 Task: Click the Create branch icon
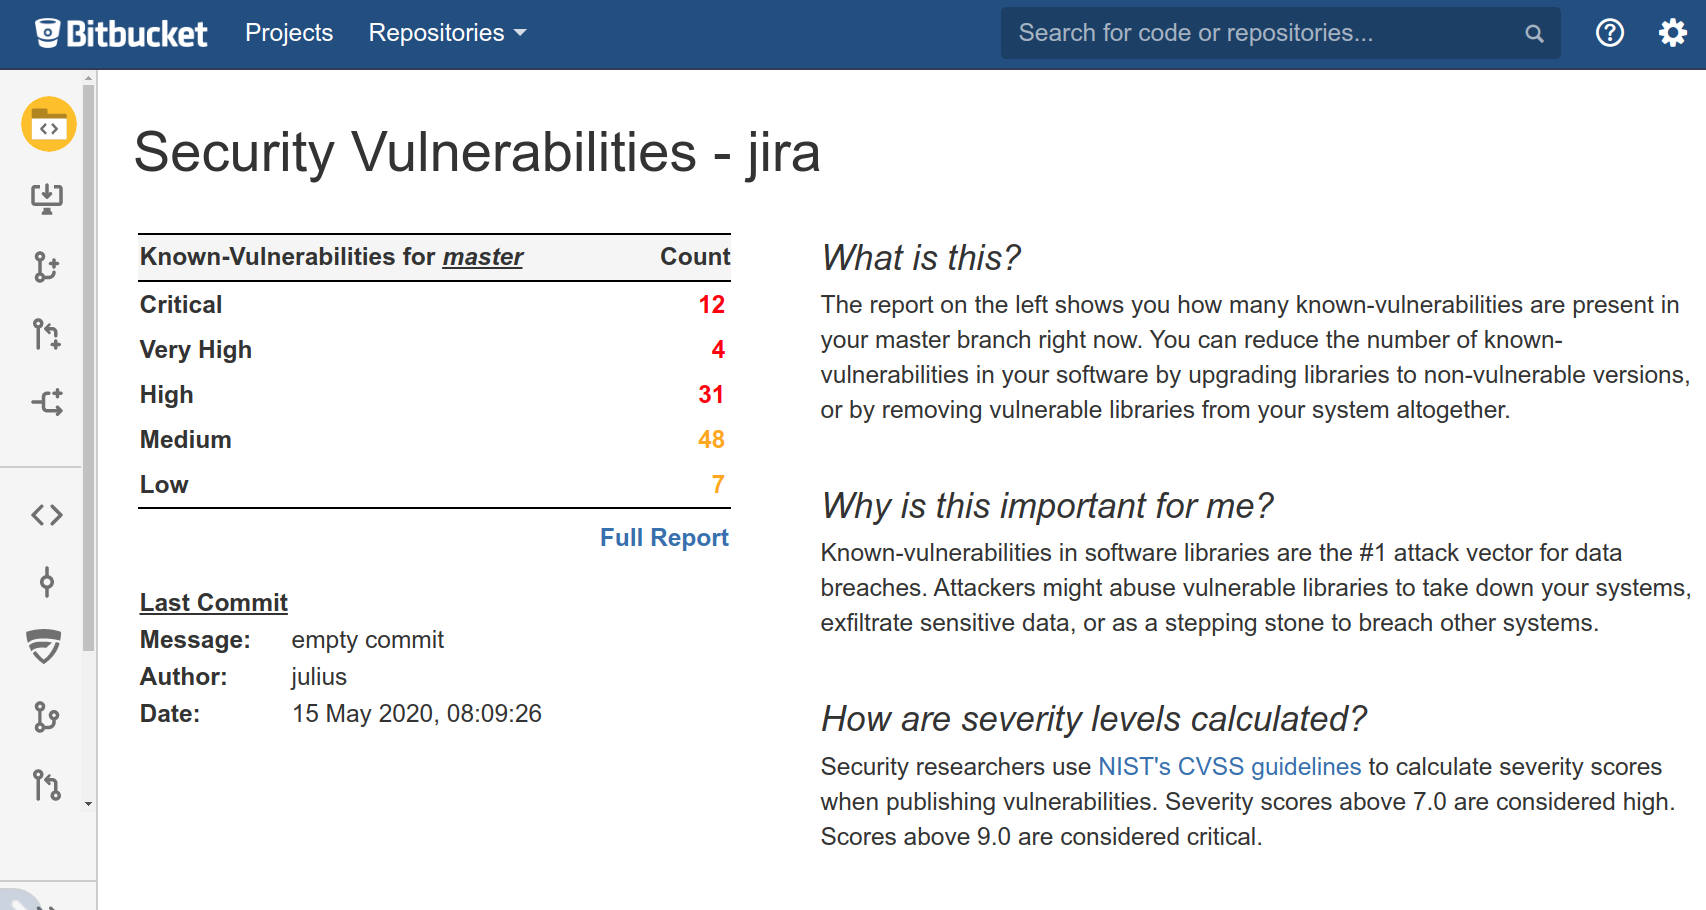click(x=46, y=267)
